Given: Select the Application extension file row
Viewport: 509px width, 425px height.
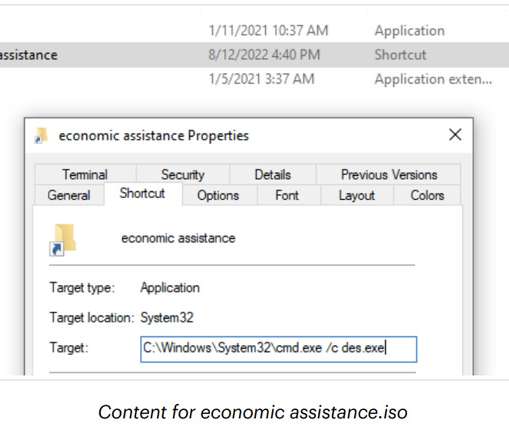Looking at the screenshot, I should coord(254,79).
